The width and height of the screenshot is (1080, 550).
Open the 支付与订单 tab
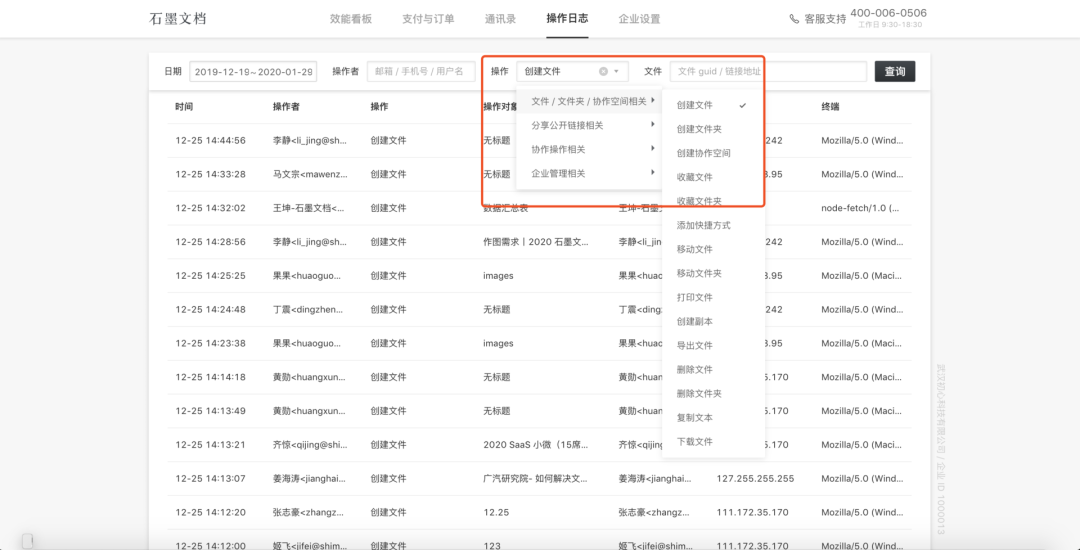[428, 19]
